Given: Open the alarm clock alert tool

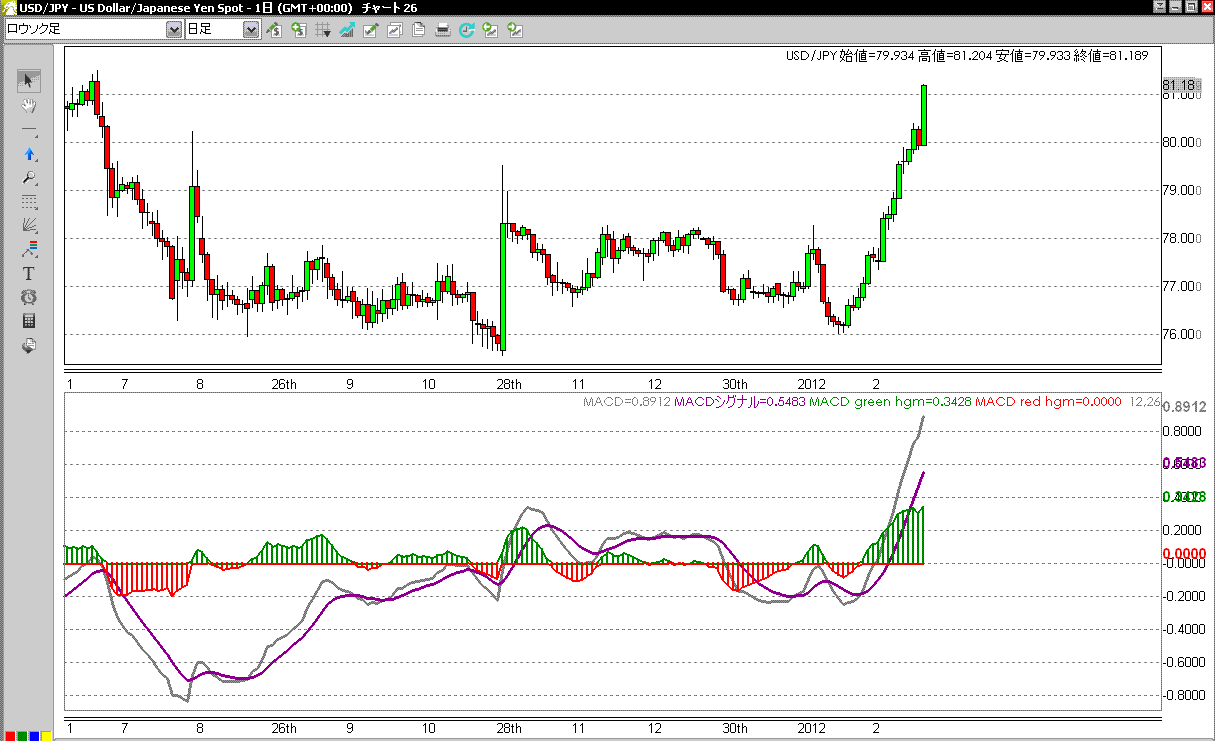Looking at the screenshot, I should pyautogui.click(x=30, y=297).
